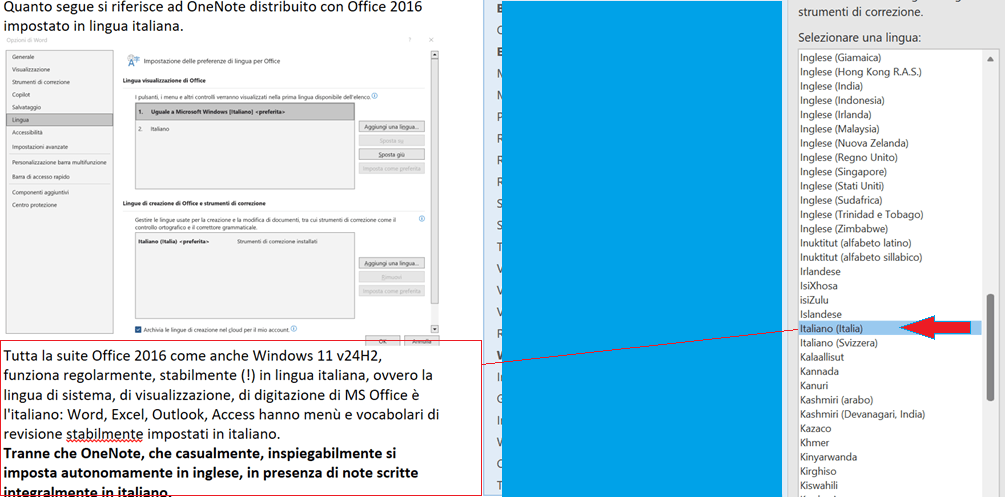Click scroll up arrow in Word options pane

click(x=435, y=56)
